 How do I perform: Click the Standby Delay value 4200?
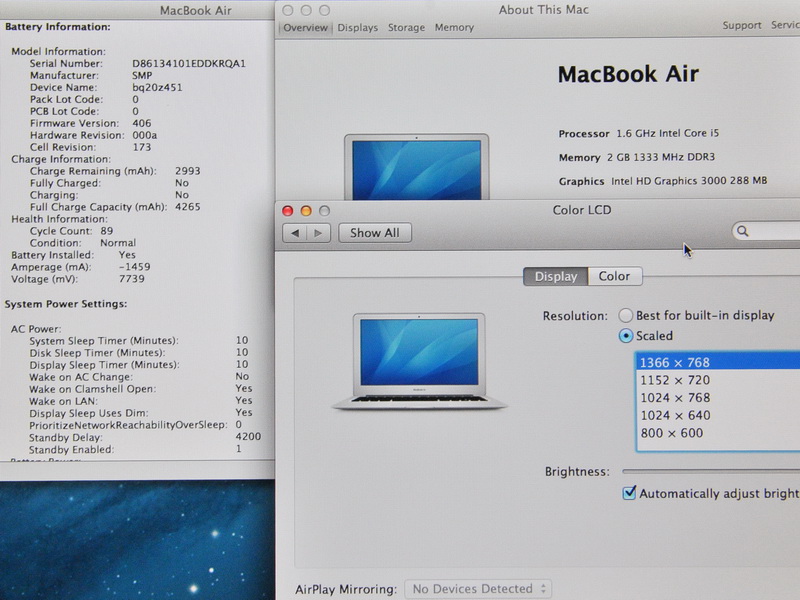coord(248,437)
